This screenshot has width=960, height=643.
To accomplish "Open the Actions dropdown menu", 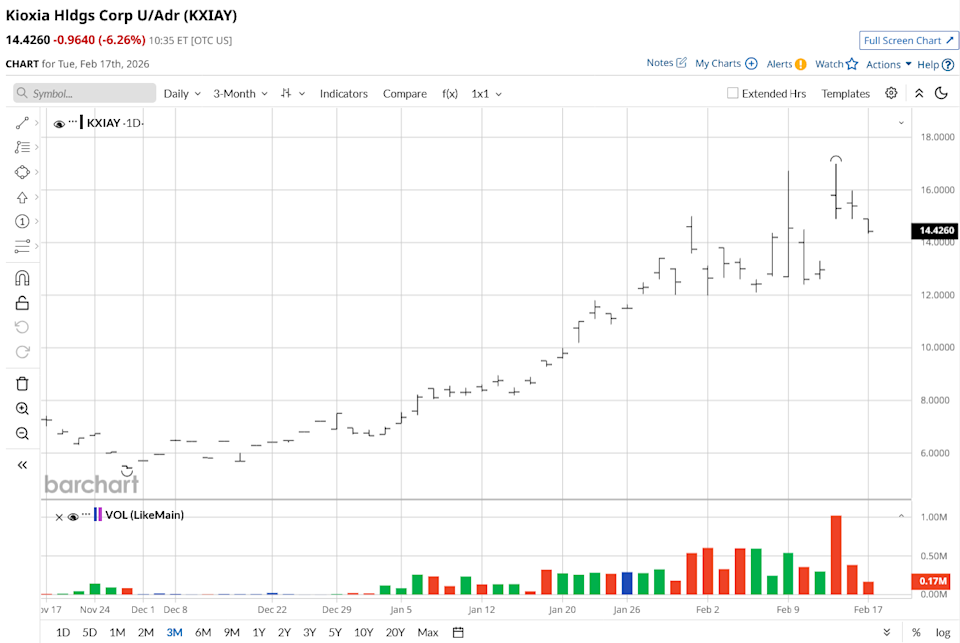I will 886,62.
